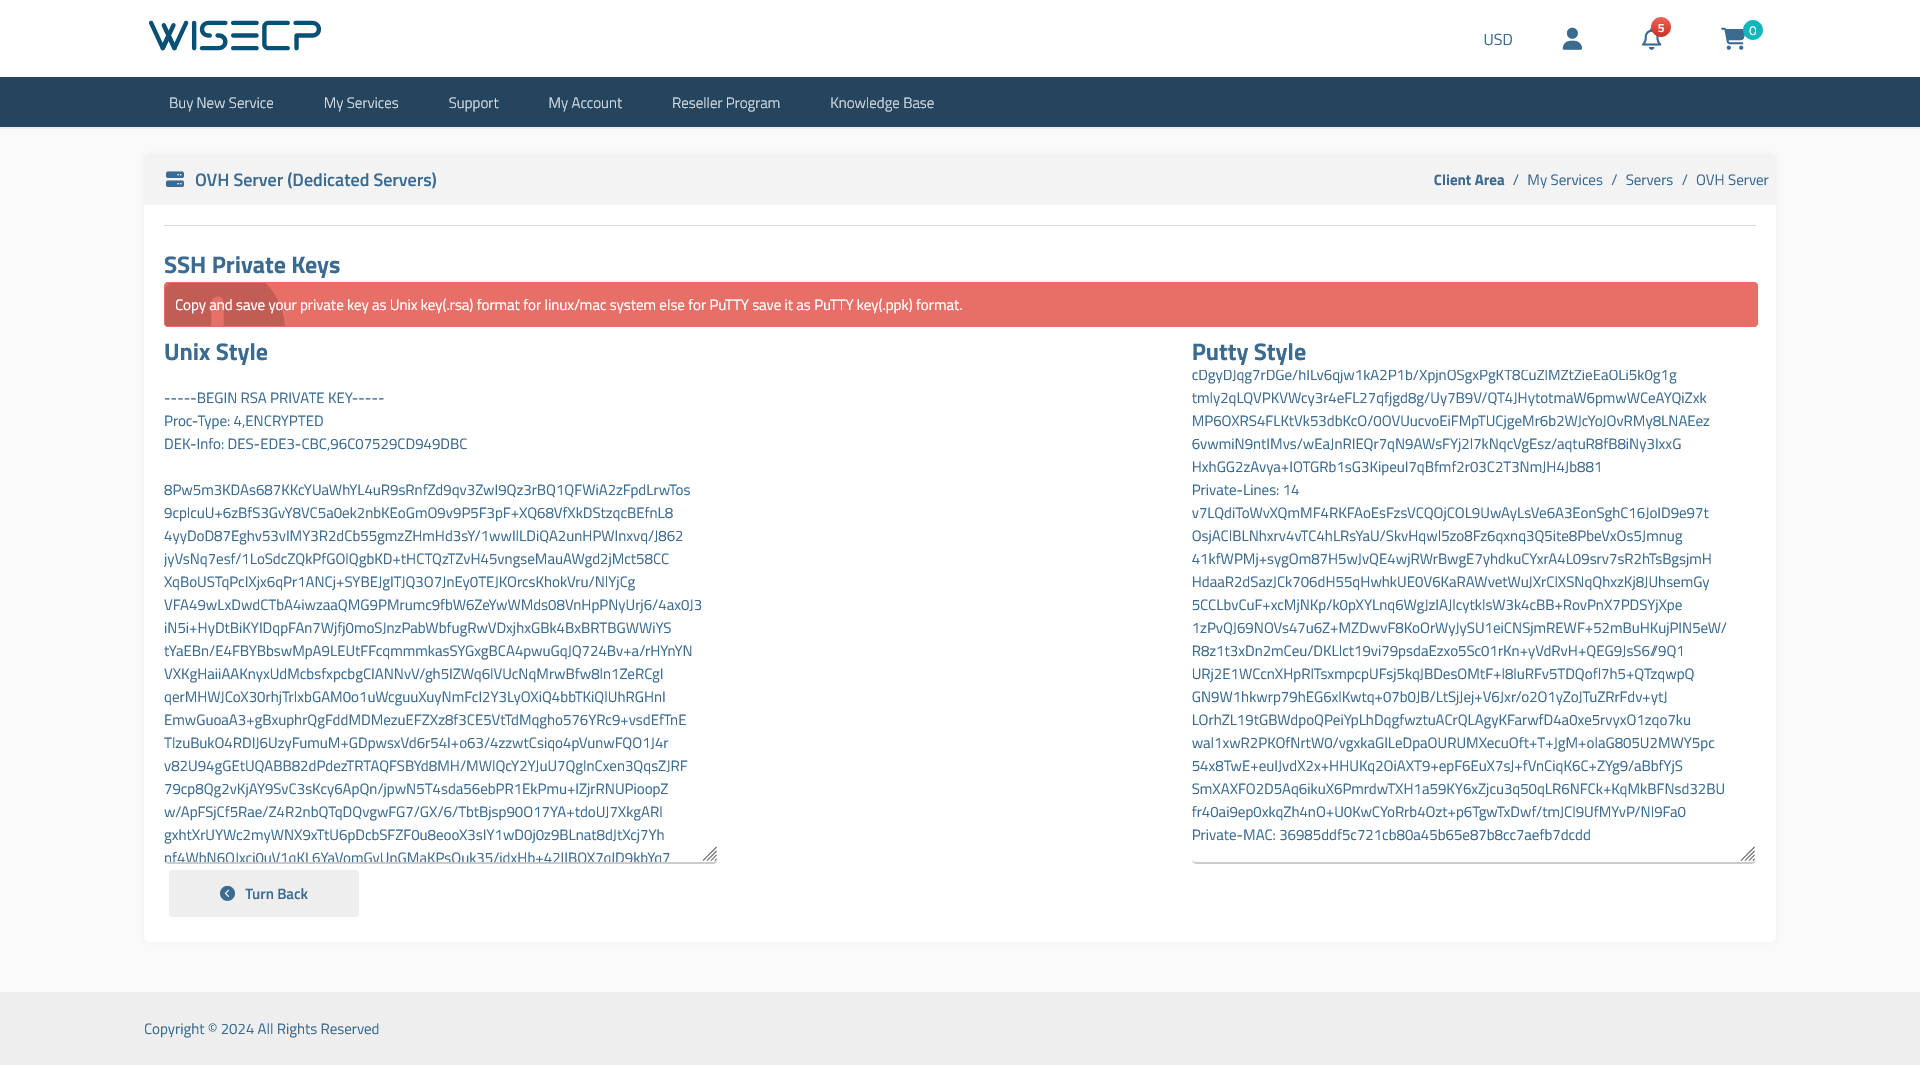Open the Support menu
Viewport: 1920px width, 1065px height.
(x=473, y=102)
